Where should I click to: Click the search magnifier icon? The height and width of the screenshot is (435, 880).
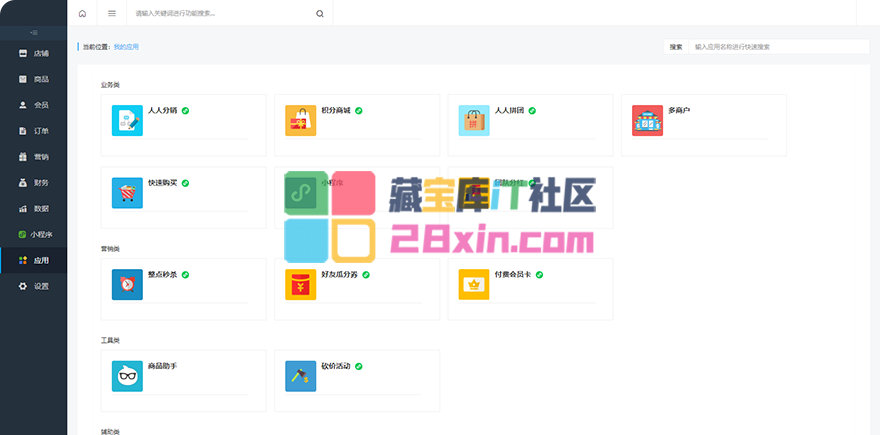(x=320, y=13)
